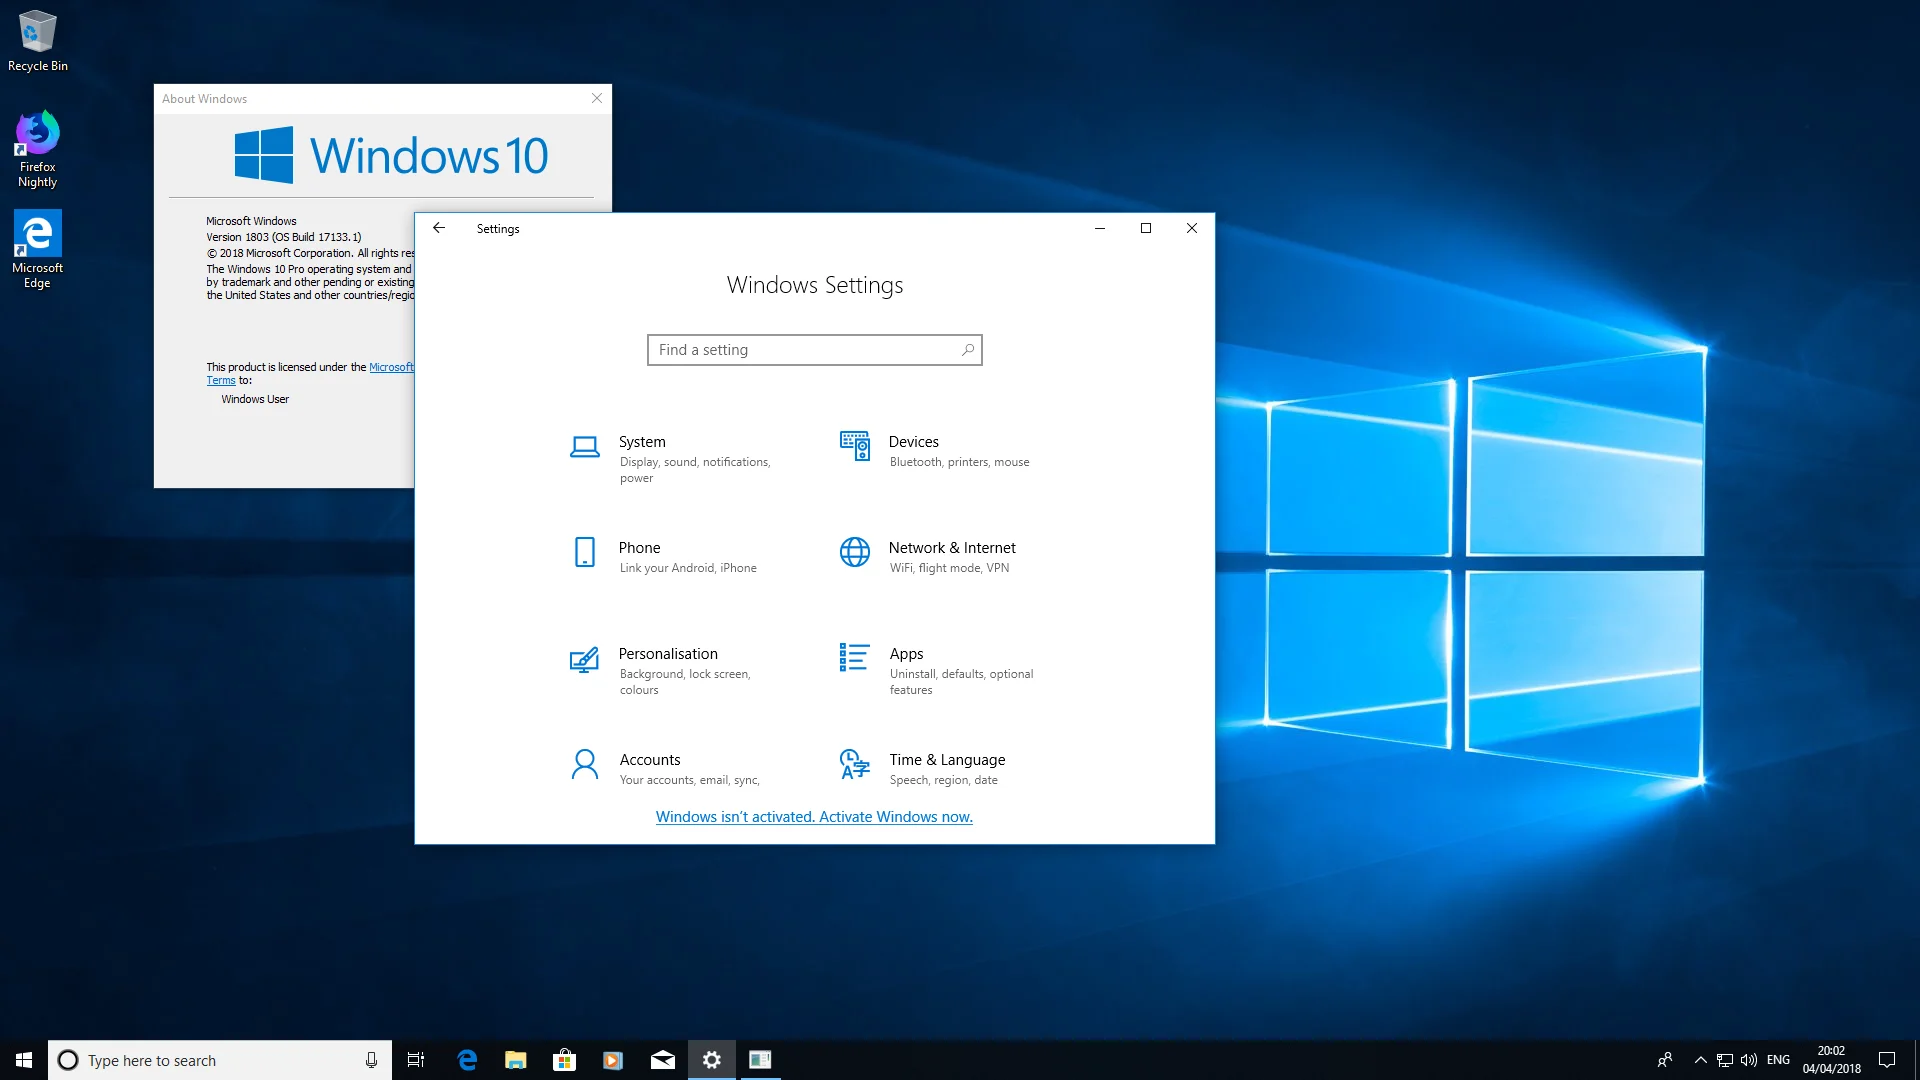Open the Terms link in About Windows
The width and height of the screenshot is (1920, 1080).
pyautogui.click(x=221, y=381)
